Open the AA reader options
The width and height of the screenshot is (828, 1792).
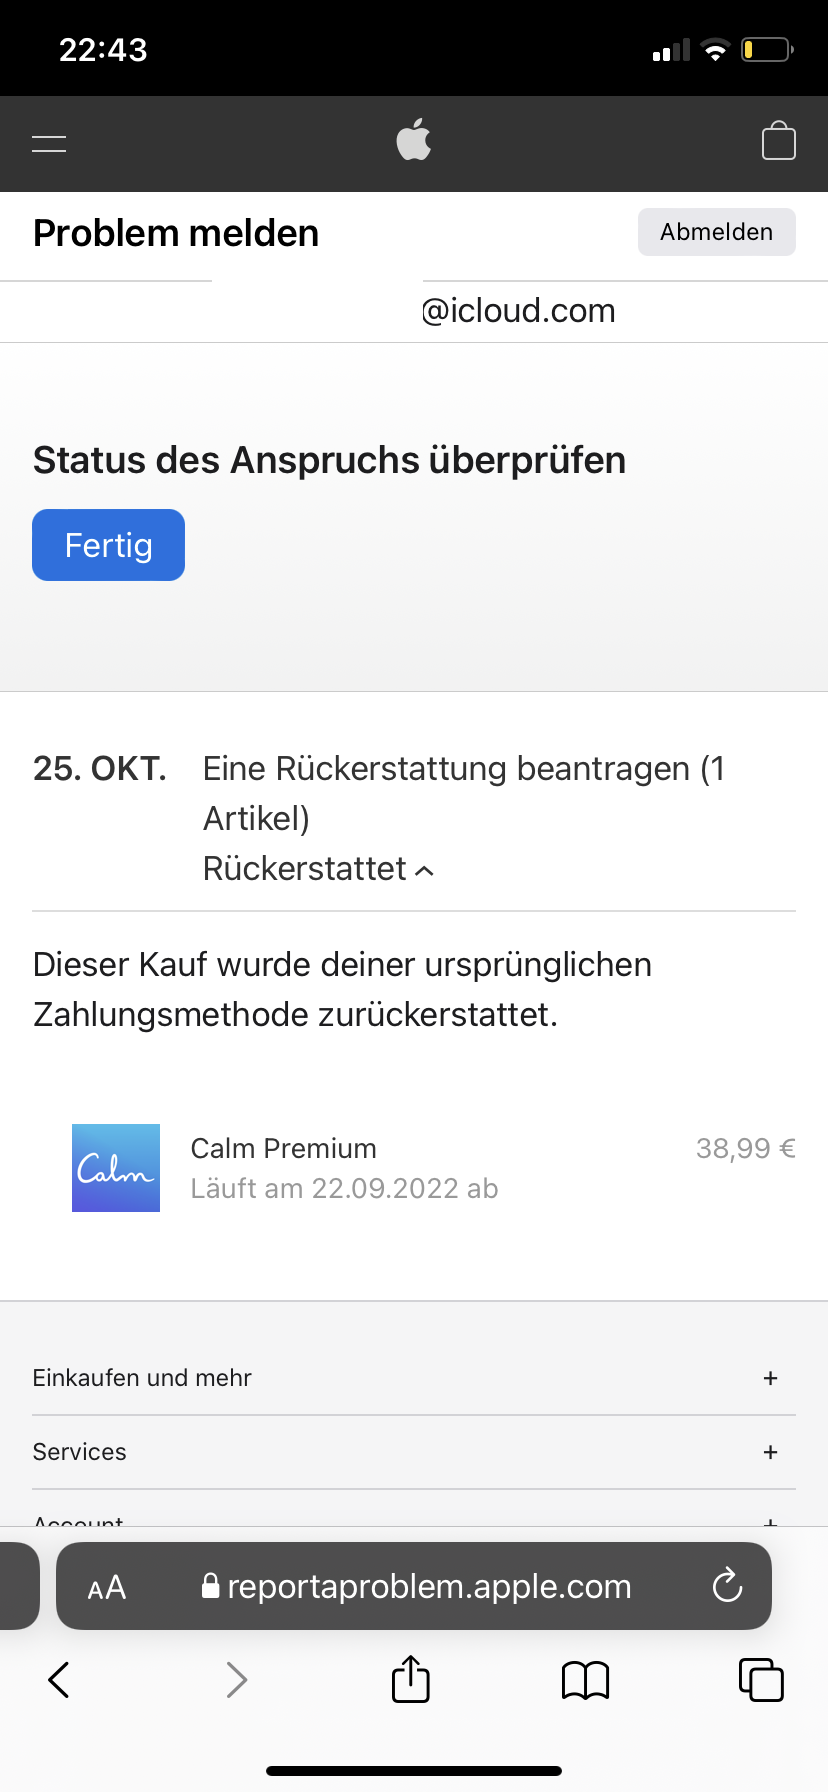point(107,1587)
